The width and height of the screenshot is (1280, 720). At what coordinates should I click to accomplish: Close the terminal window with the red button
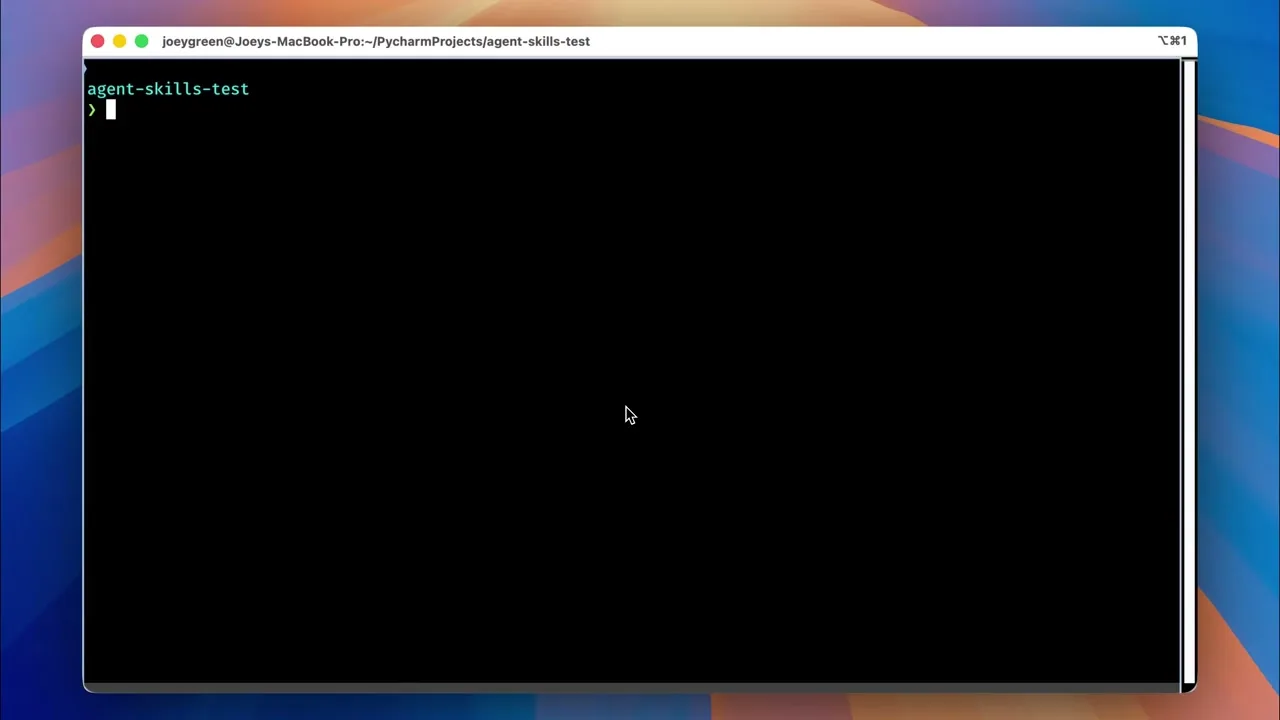click(97, 41)
